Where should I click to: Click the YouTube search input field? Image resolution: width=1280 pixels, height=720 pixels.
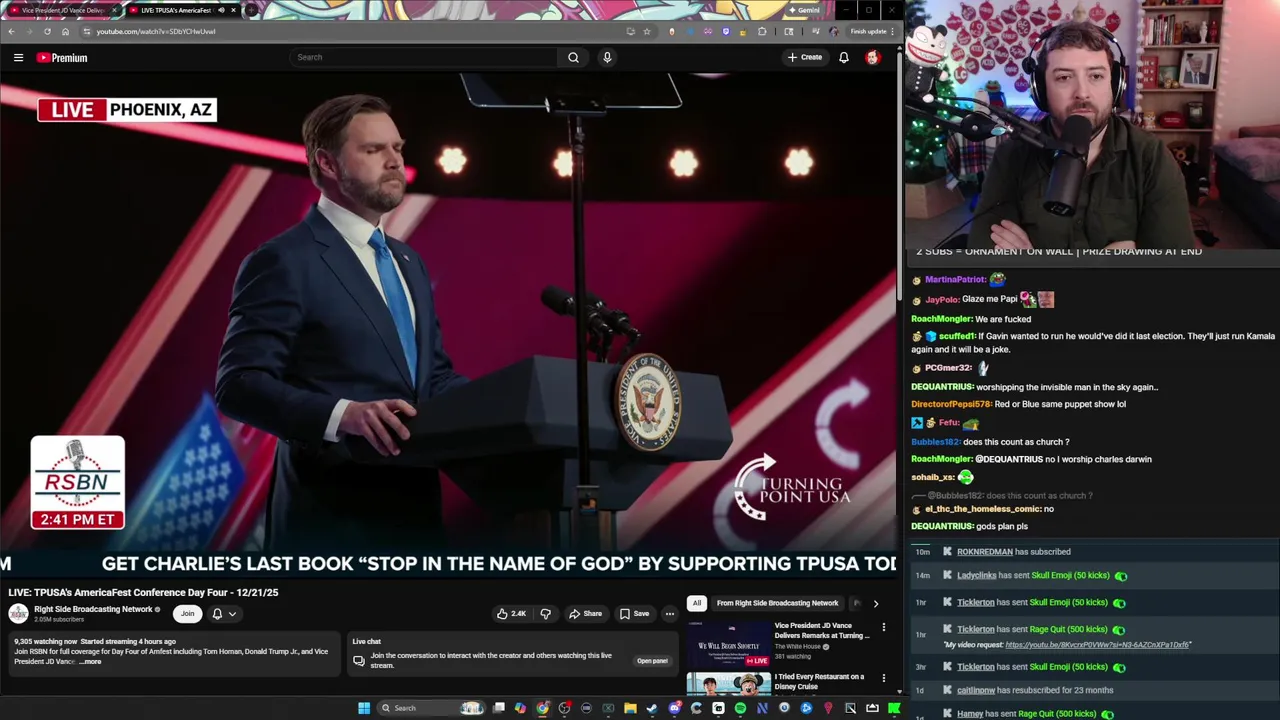pyautogui.click(x=423, y=57)
